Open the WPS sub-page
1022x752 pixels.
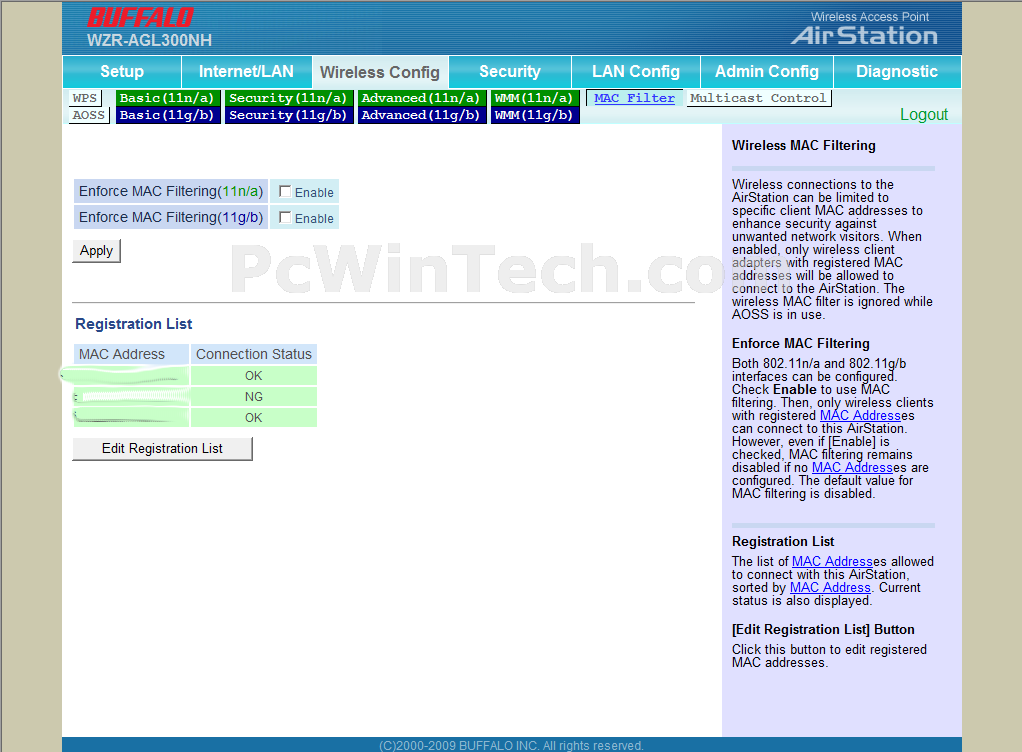tap(85, 98)
